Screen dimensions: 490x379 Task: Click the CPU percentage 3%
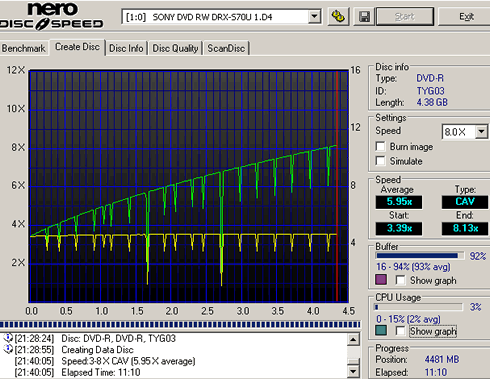(476, 307)
